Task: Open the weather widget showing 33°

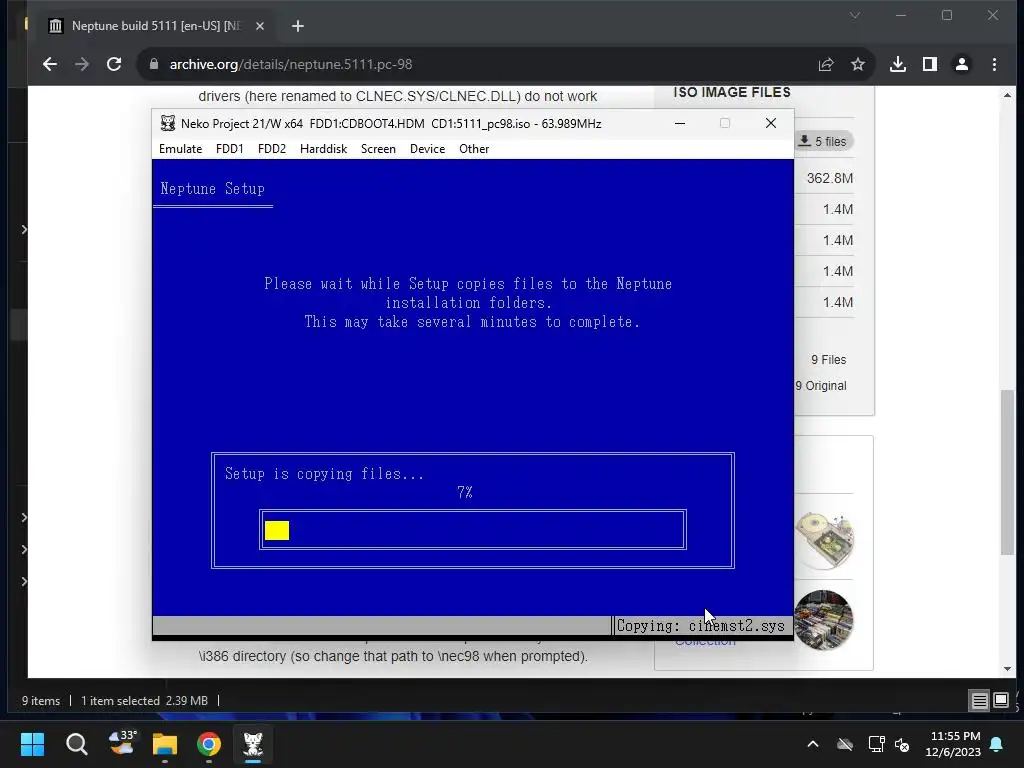Action: 121,743
